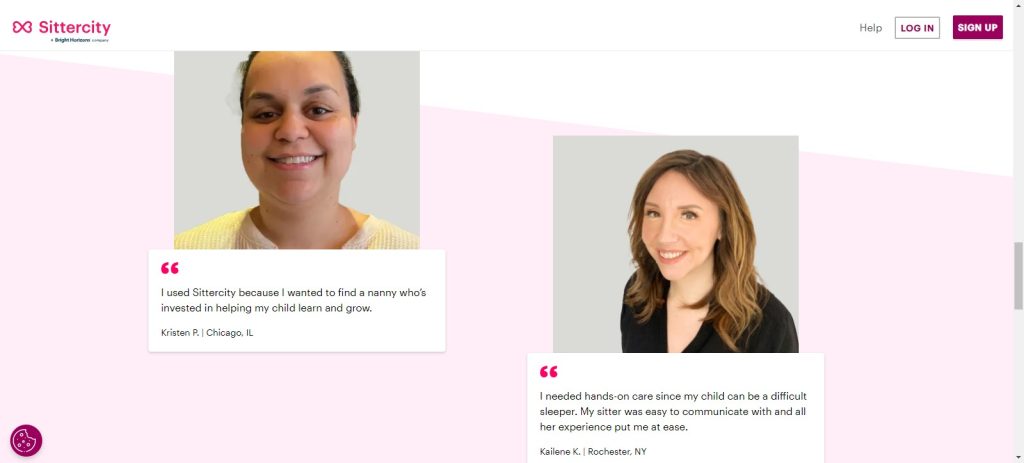Click the Sittercity wordmark text

coord(74,27)
